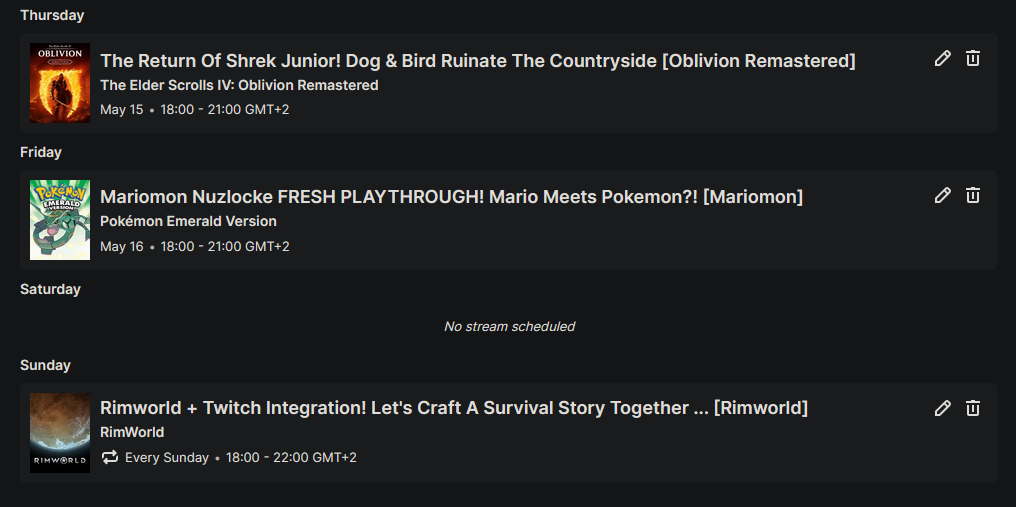Edit the Oblivion Remastered stream entry
1016x507 pixels.
942,59
